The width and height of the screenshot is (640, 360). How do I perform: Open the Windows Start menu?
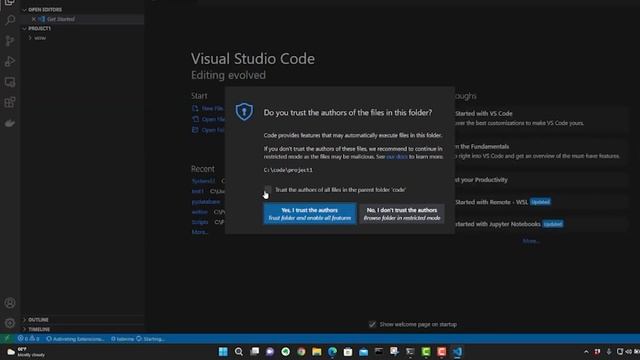coord(223,351)
